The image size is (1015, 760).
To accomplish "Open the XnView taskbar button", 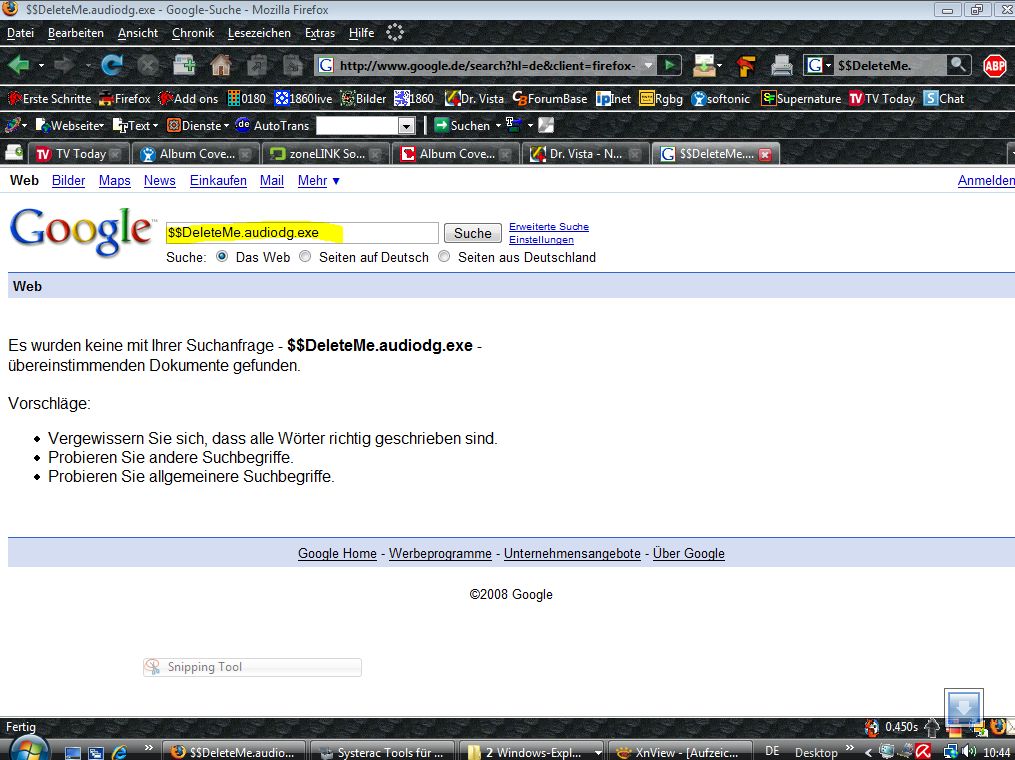I will coord(679,752).
